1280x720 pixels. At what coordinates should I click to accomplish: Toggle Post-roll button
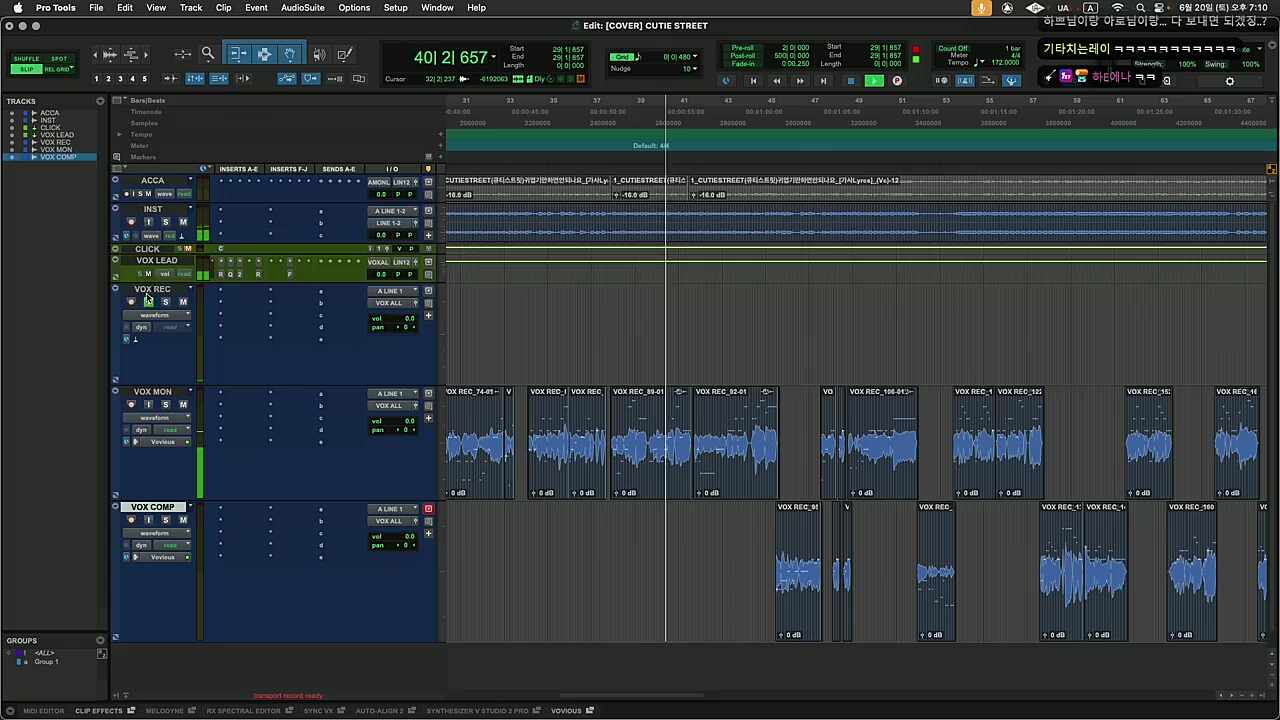tap(742, 55)
